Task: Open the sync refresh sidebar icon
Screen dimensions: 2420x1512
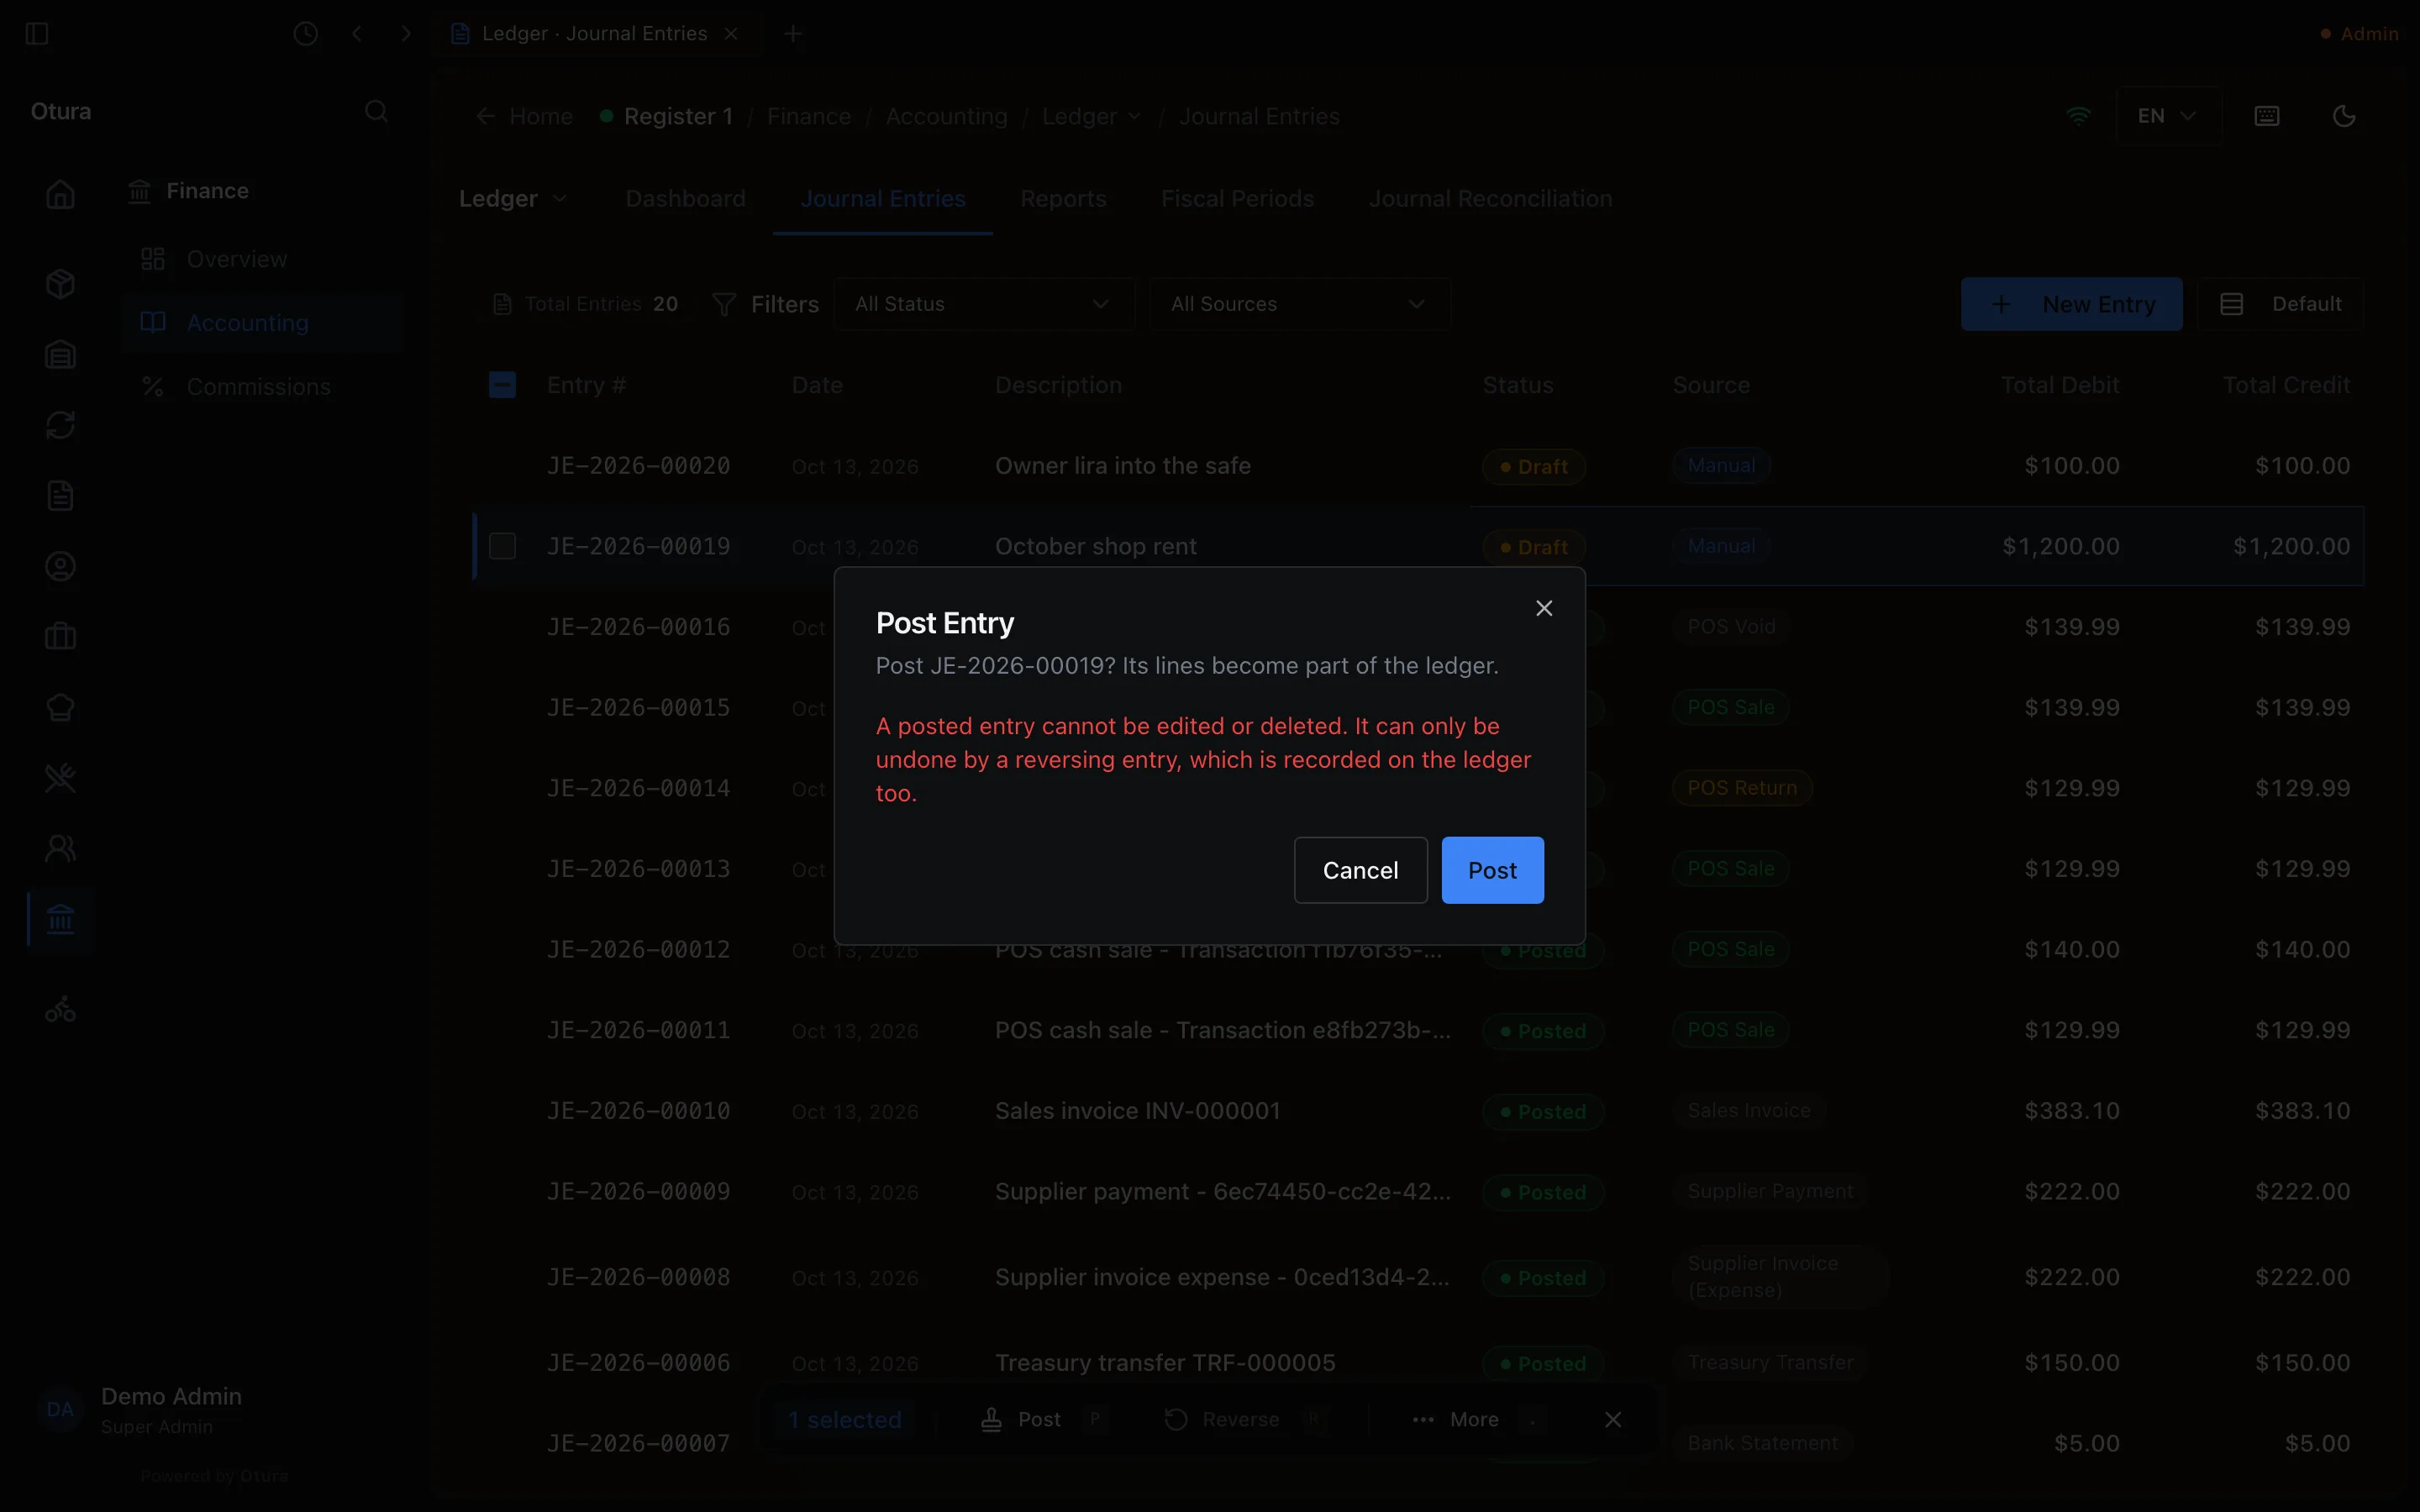Action: (x=61, y=425)
